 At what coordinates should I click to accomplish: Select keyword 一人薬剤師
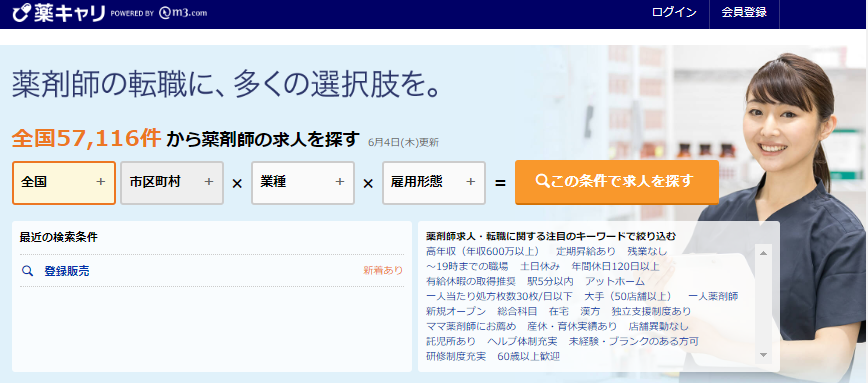[x=713, y=296]
